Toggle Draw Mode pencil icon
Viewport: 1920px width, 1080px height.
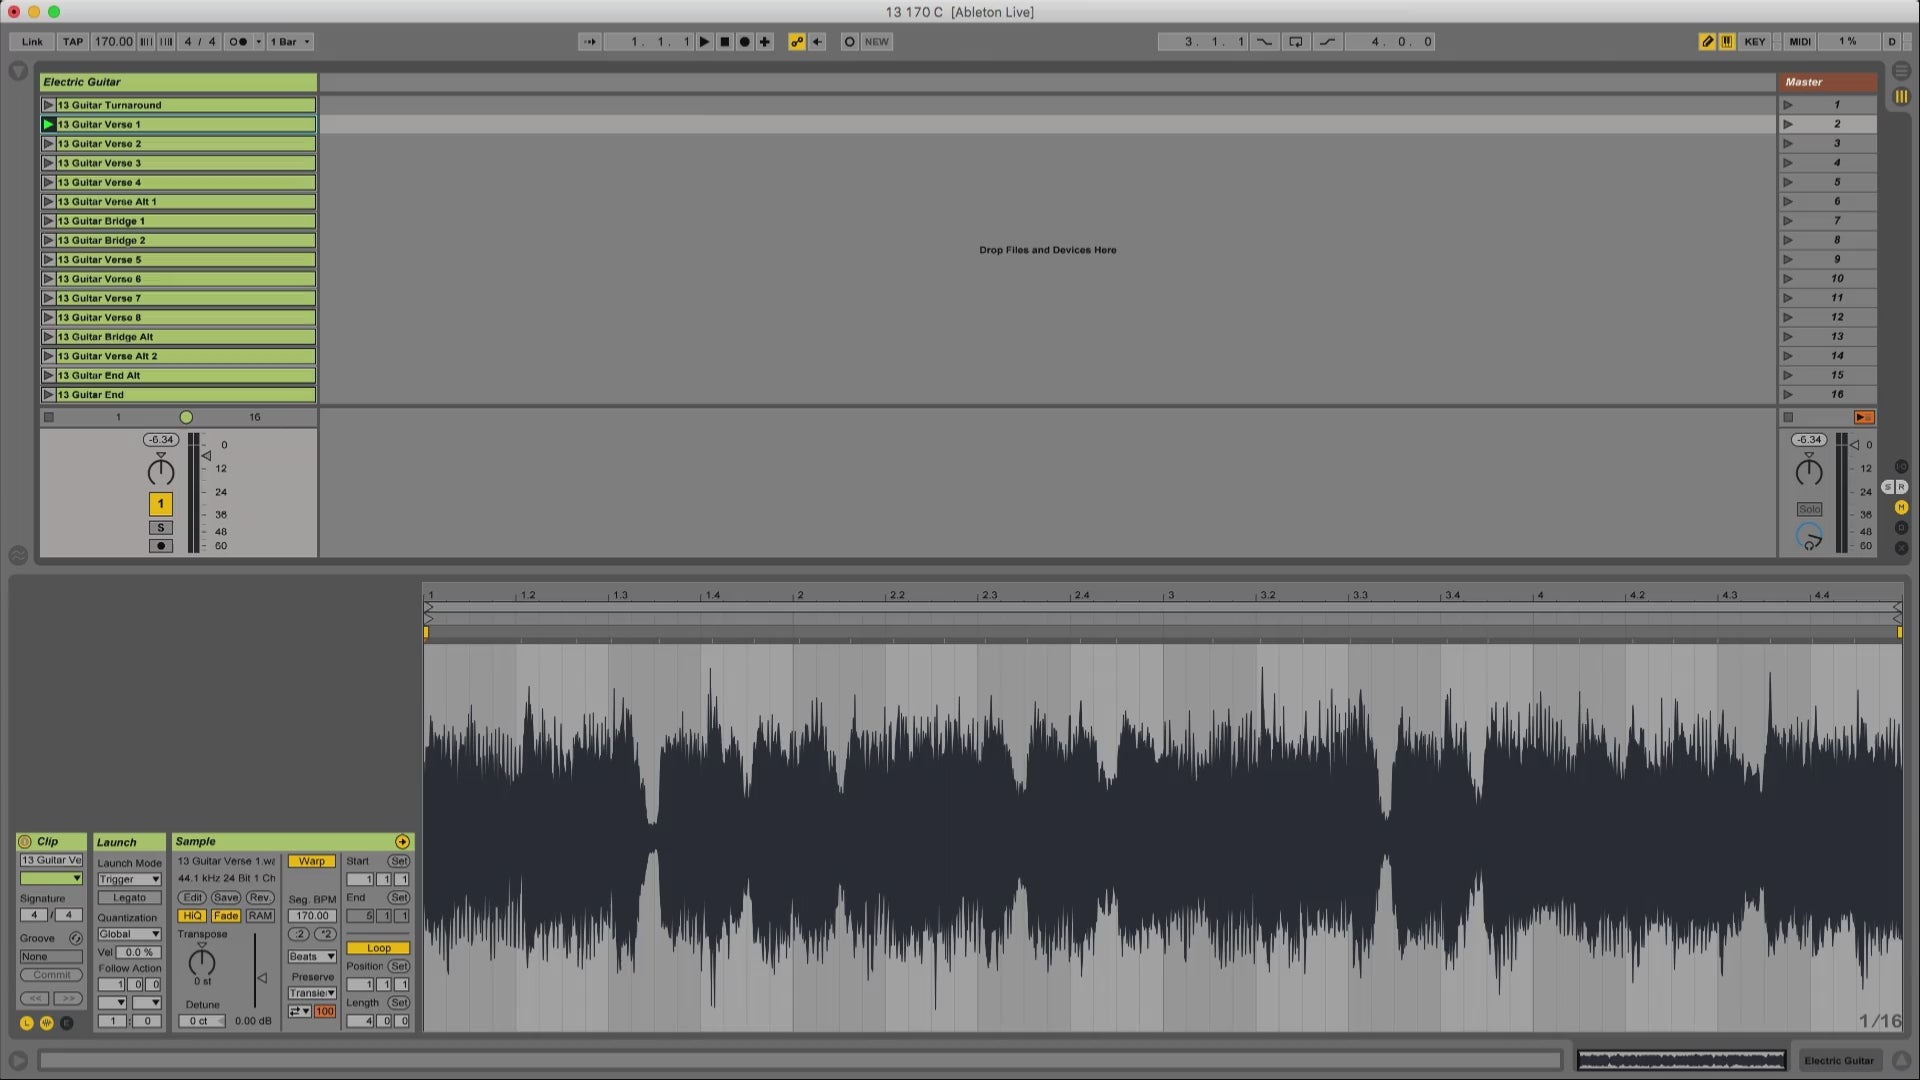1706,42
